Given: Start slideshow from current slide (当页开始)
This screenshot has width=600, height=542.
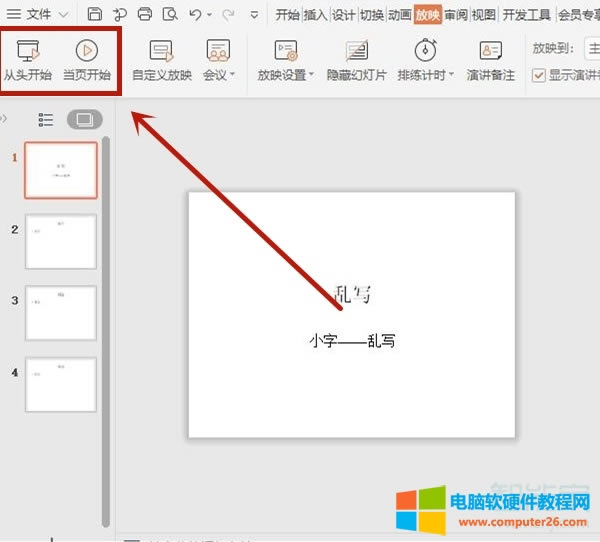Looking at the screenshot, I should point(86,58).
